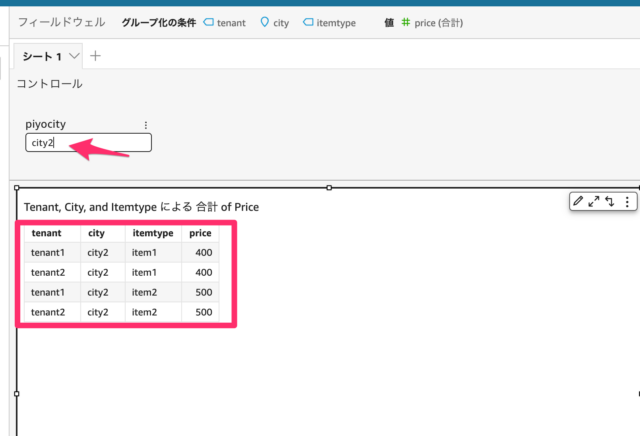Click the green hash icon beside price

tap(405, 22)
